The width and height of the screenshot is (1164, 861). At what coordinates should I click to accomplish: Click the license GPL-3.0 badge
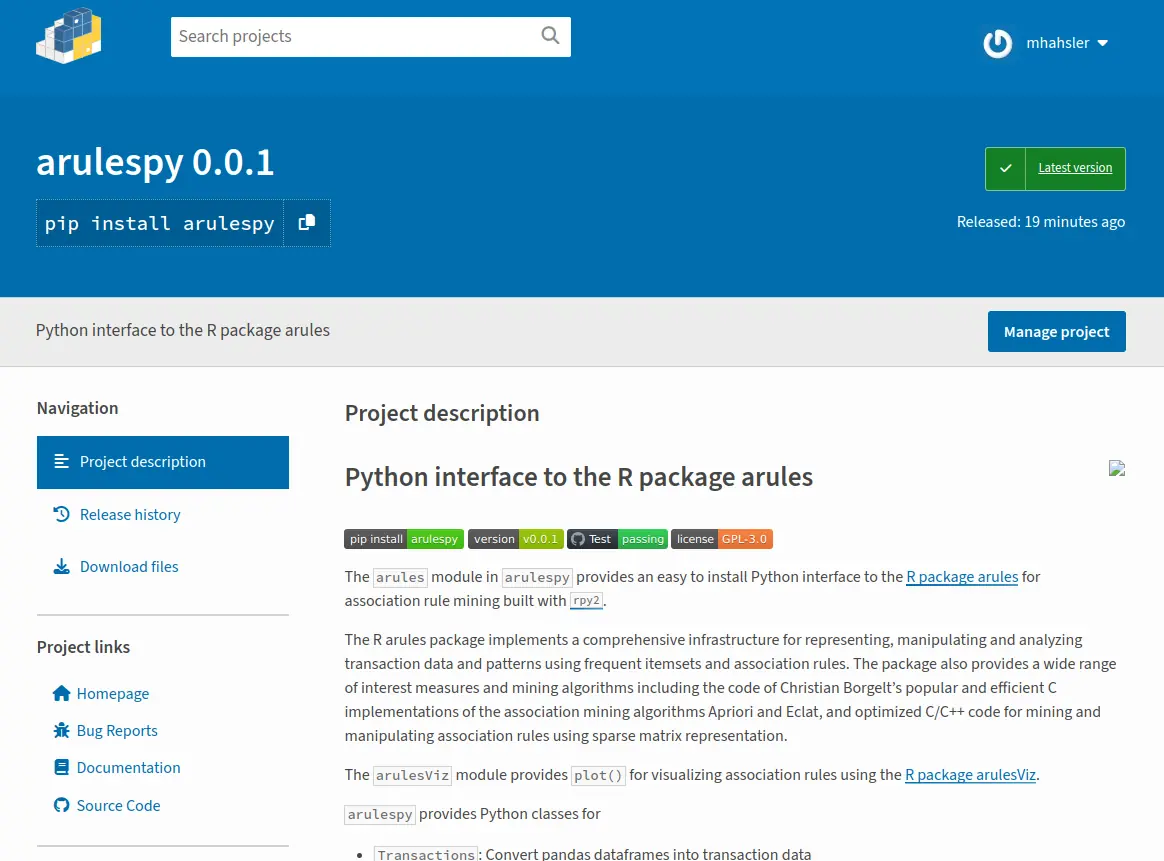click(722, 539)
